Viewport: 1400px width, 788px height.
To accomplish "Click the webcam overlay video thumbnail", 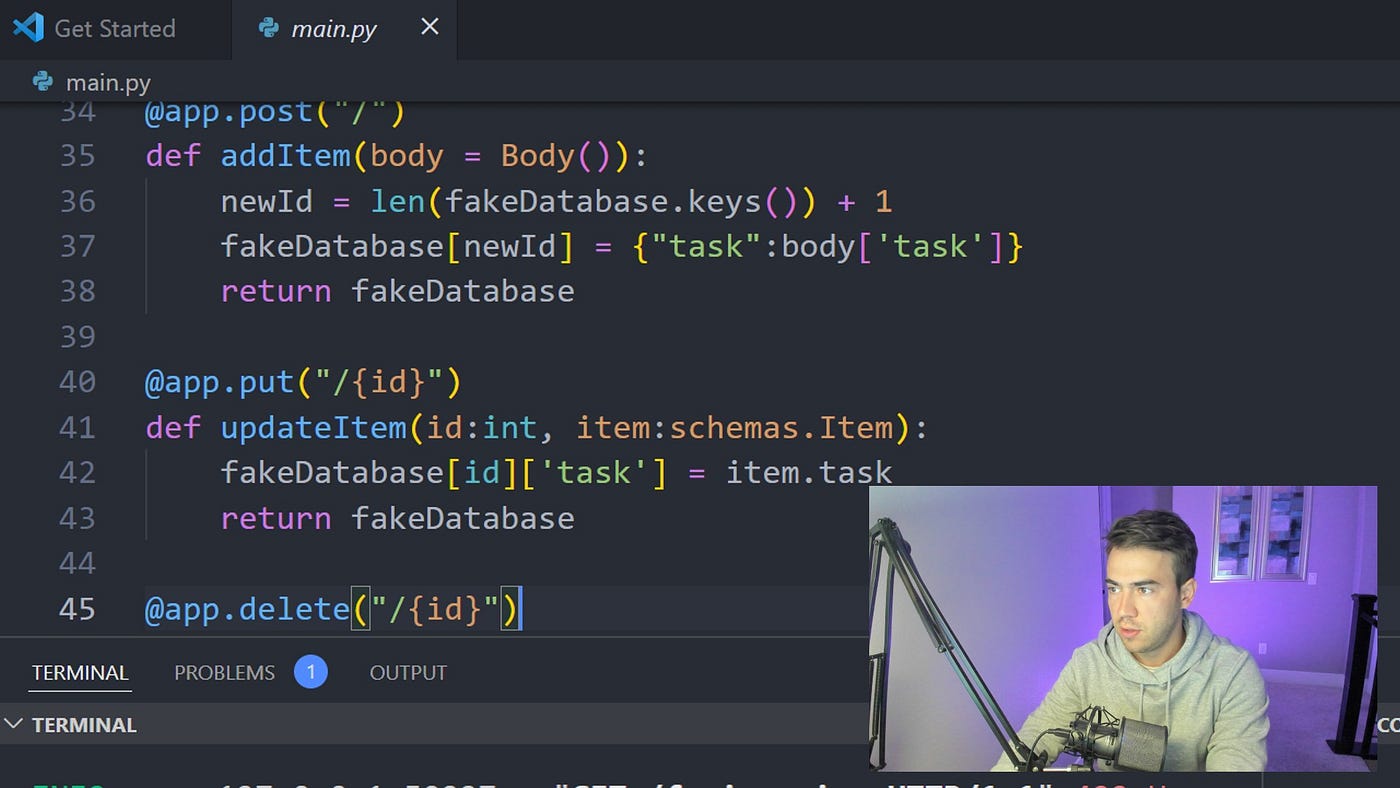I will point(1122,628).
